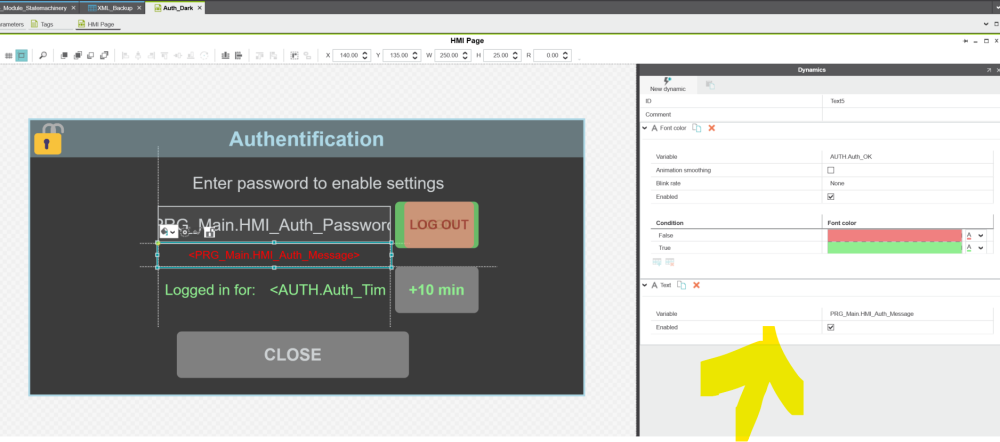Uncheck Enabled for the Text dynamic

[x=831, y=327]
